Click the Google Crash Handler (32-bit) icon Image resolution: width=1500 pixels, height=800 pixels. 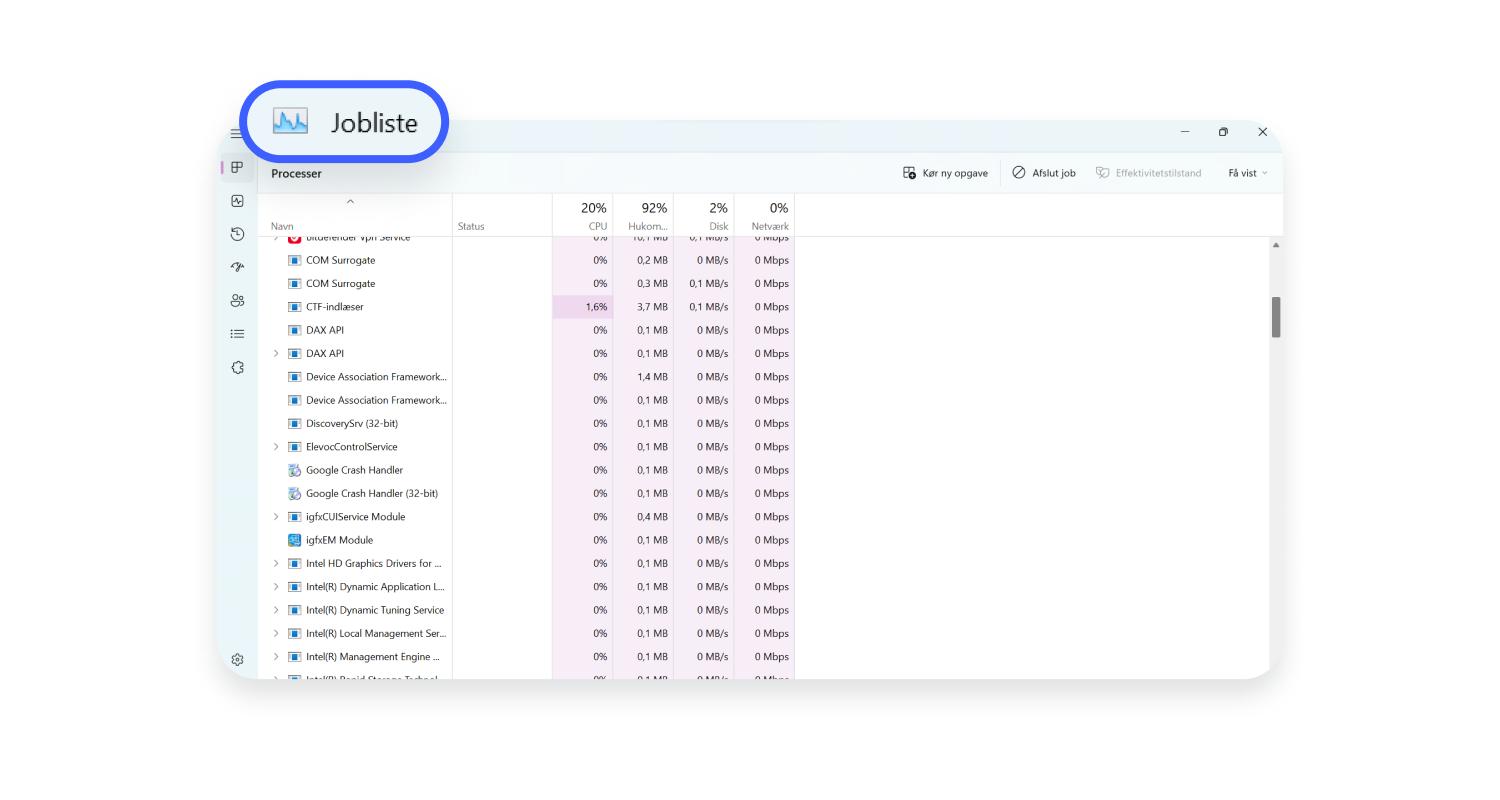(294, 493)
